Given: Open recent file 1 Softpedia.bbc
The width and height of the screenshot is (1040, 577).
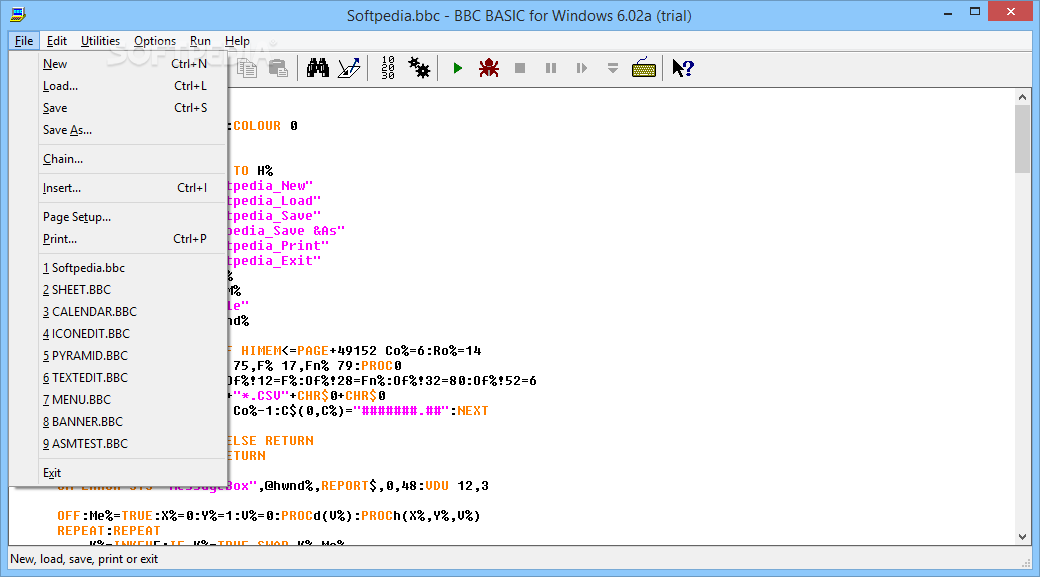Looking at the screenshot, I should pyautogui.click(x=125, y=268).
